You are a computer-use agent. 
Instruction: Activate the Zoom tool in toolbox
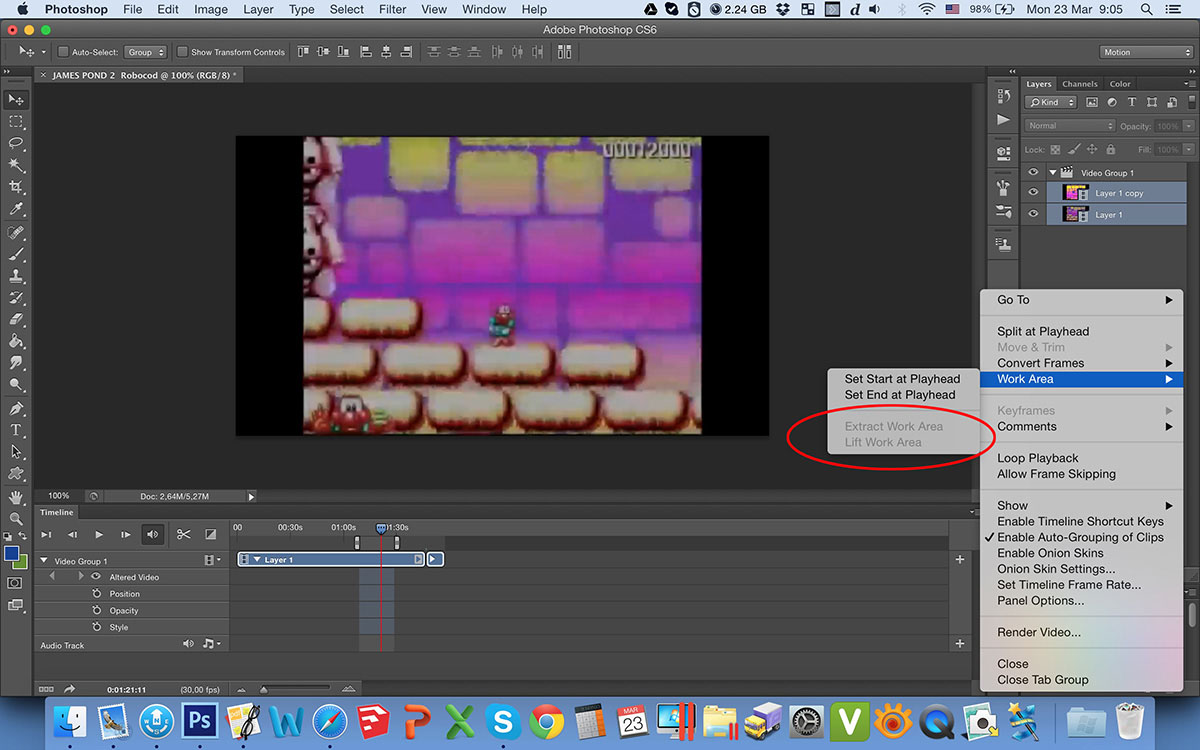pos(16,518)
